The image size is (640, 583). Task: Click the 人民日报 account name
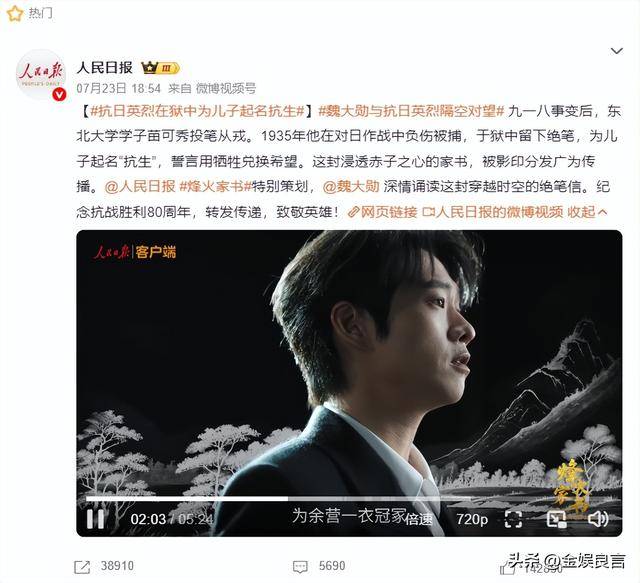point(104,68)
